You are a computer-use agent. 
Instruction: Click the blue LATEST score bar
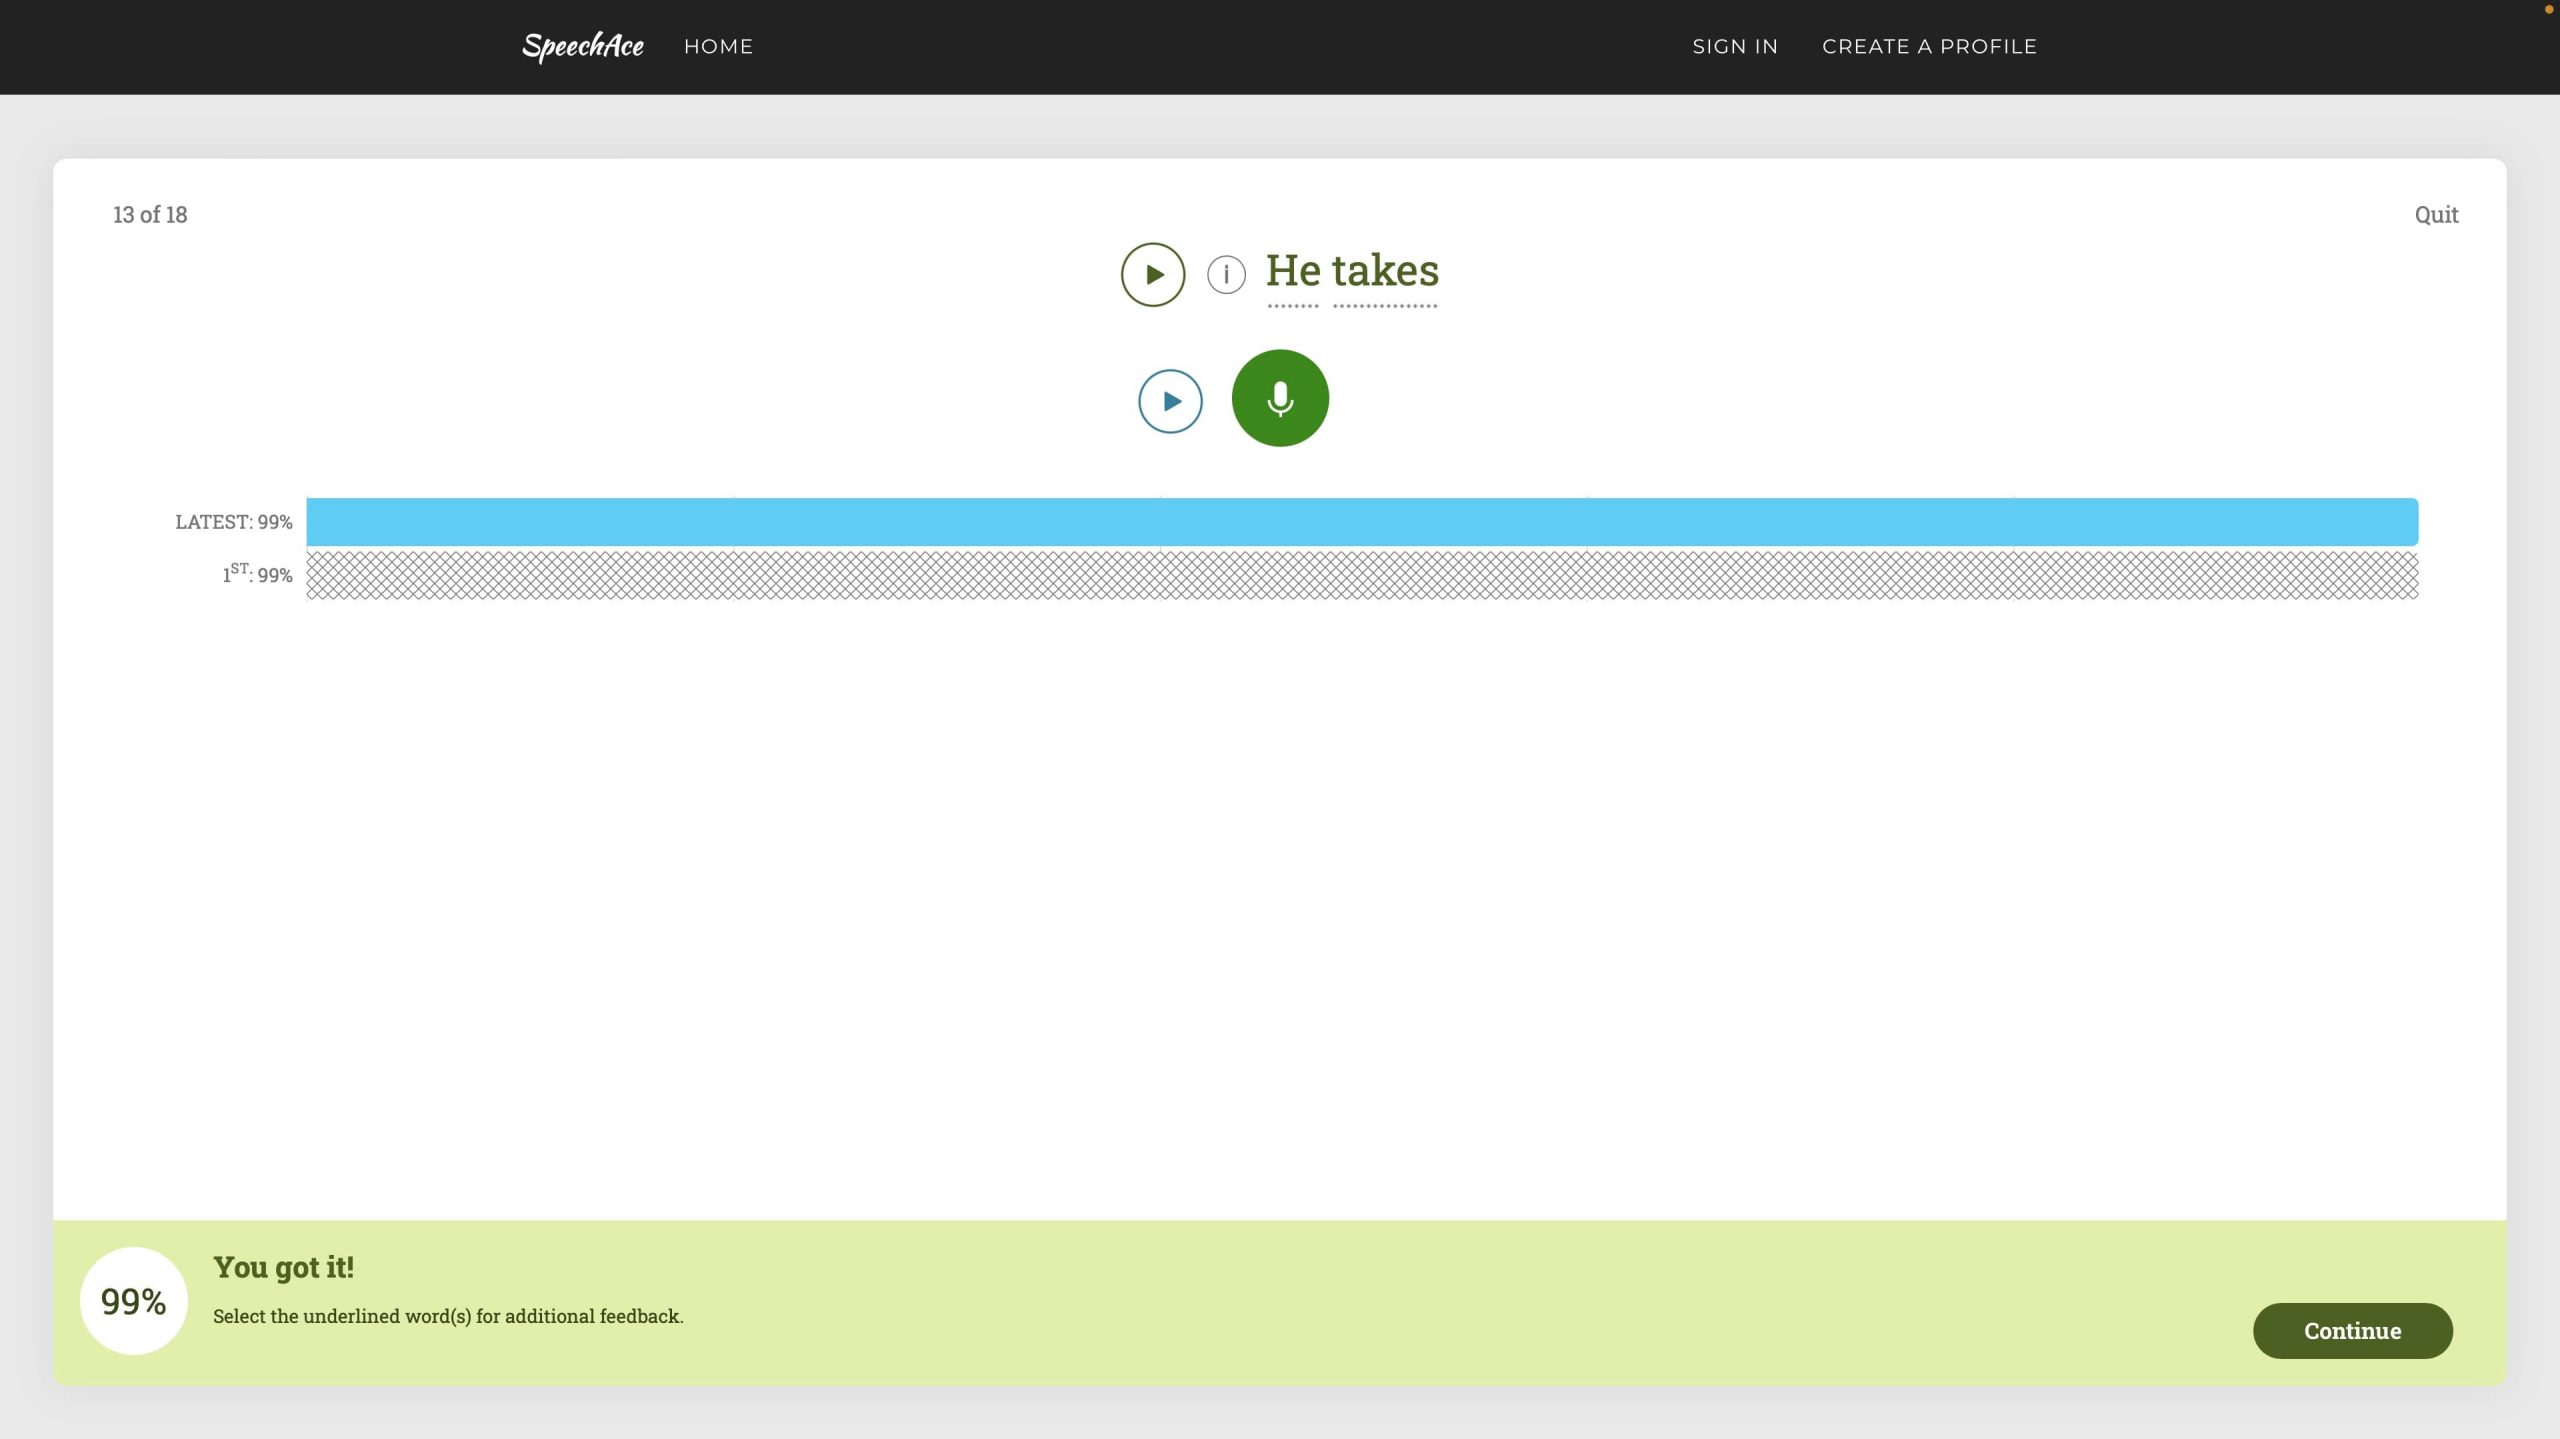pos(1362,522)
